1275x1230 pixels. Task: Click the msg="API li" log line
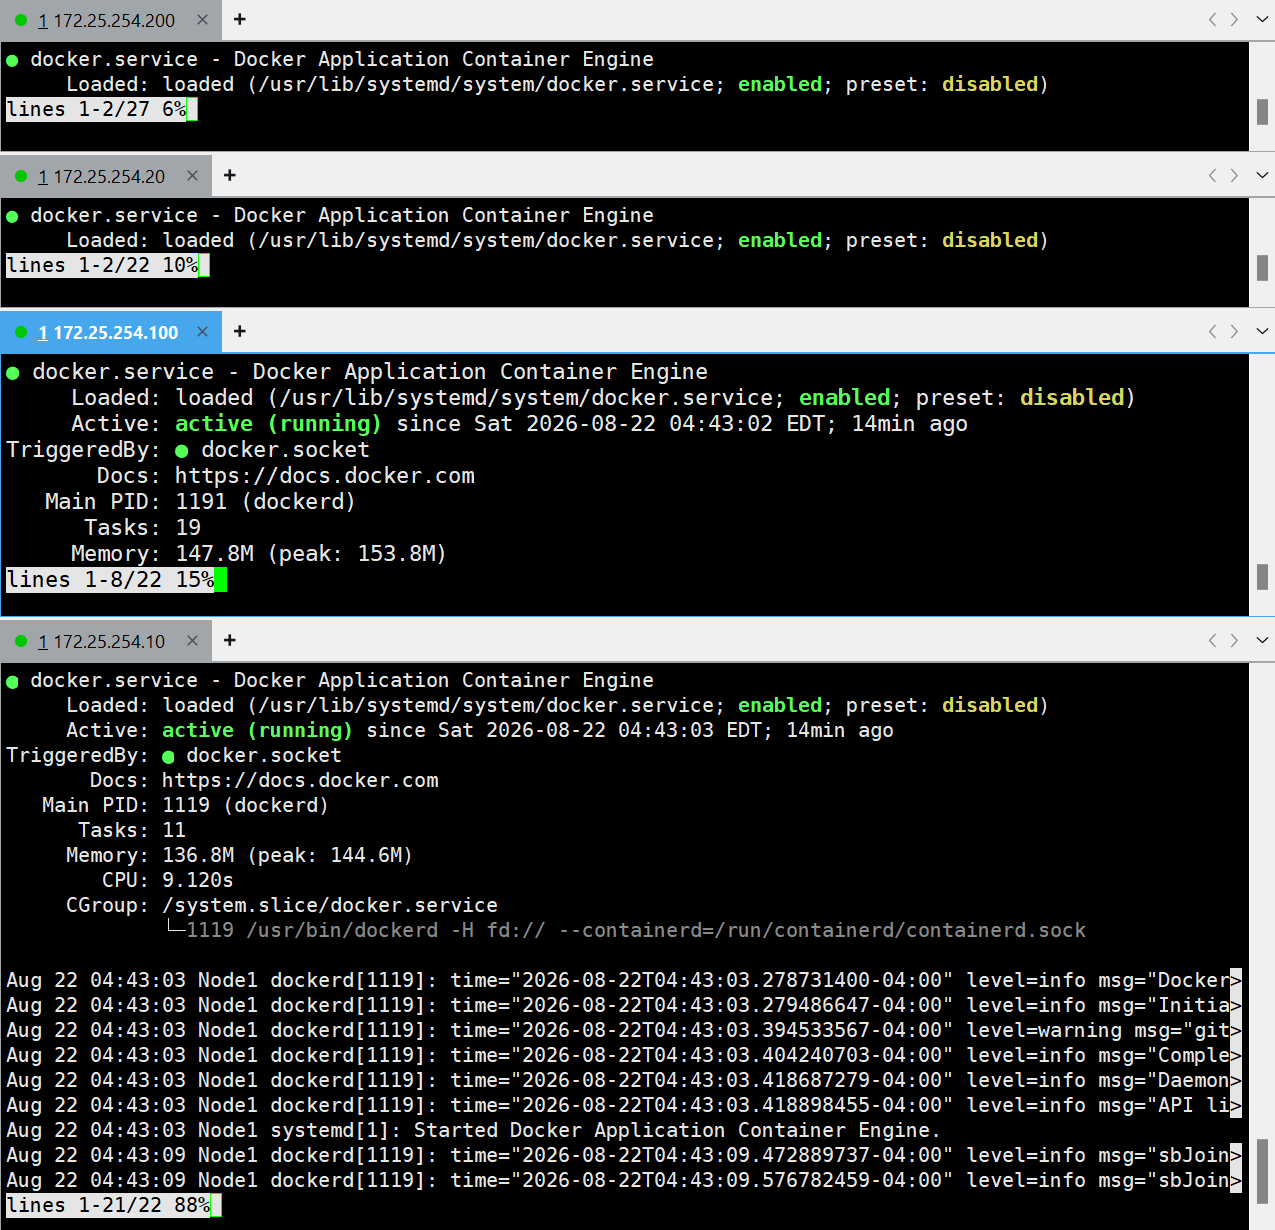tap(624, 1105)
